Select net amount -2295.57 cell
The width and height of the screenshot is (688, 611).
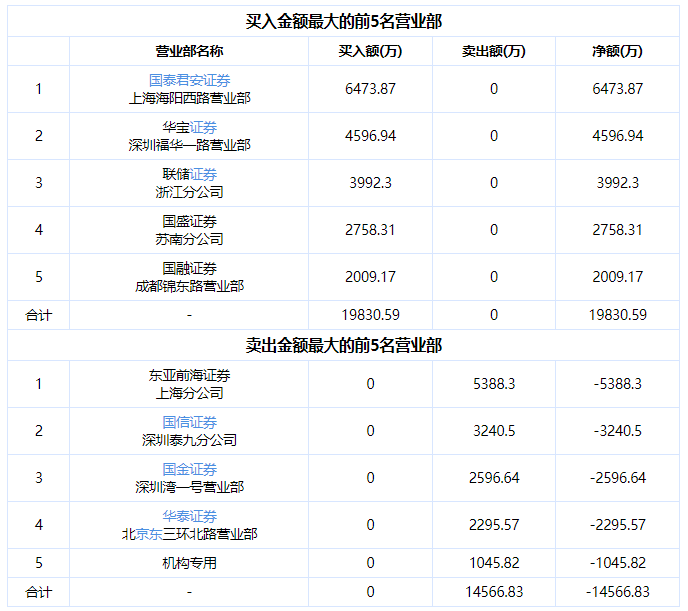617,525
